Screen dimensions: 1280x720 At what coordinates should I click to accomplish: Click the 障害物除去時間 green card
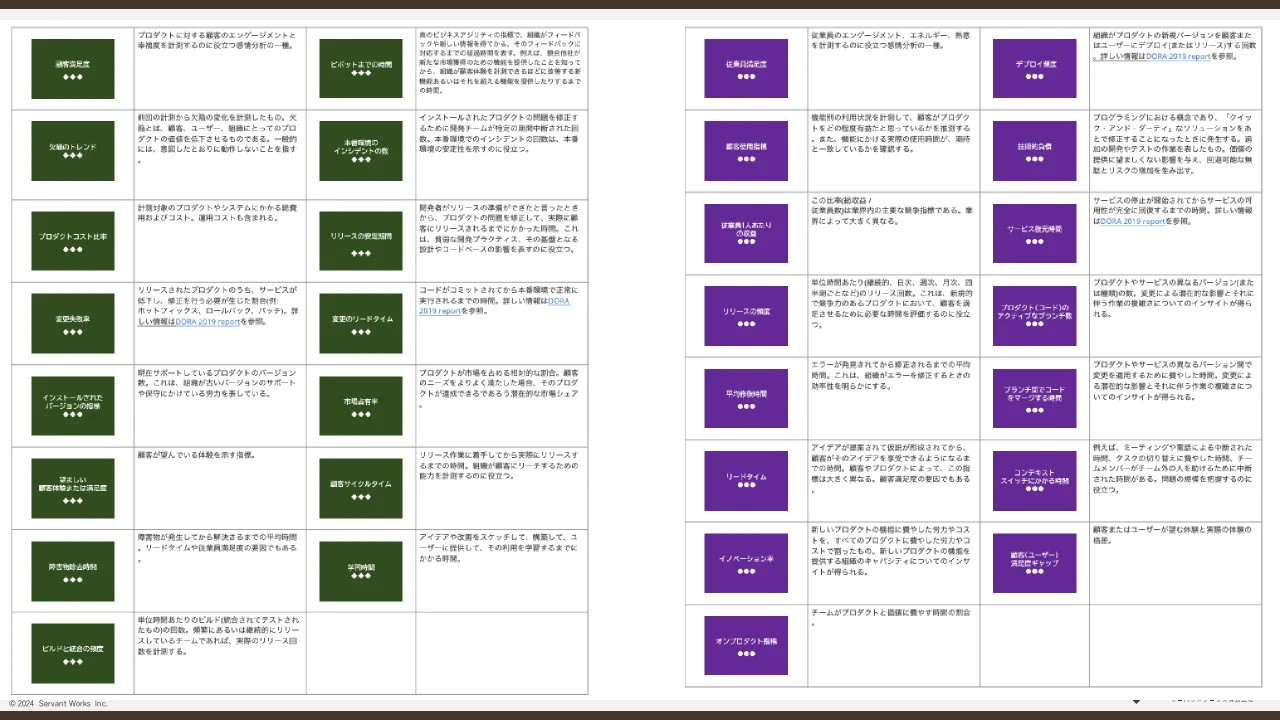pyautogui.click(x=73, y=570)
